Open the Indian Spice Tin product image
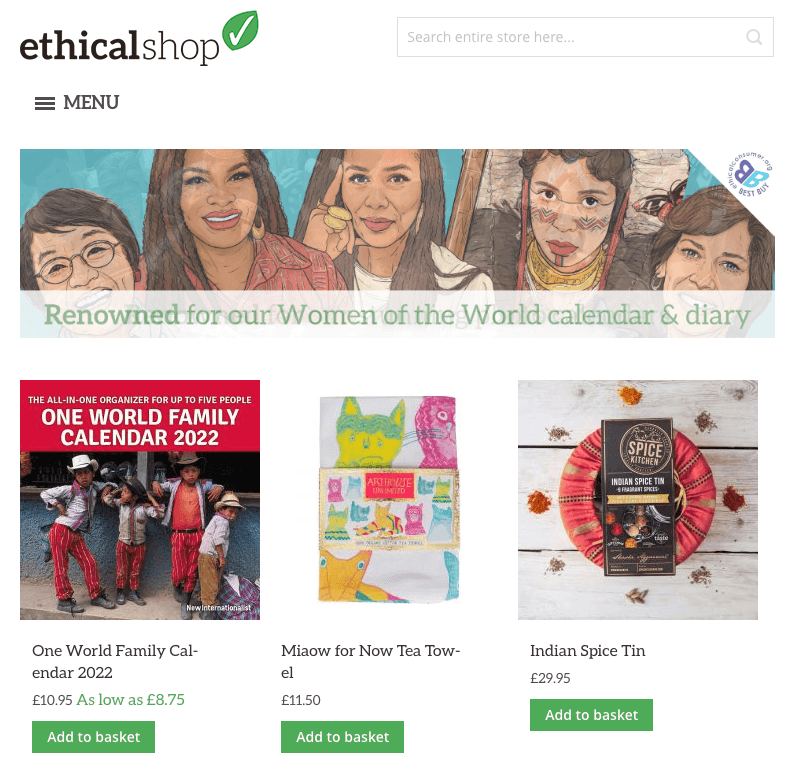 (638, 500)
